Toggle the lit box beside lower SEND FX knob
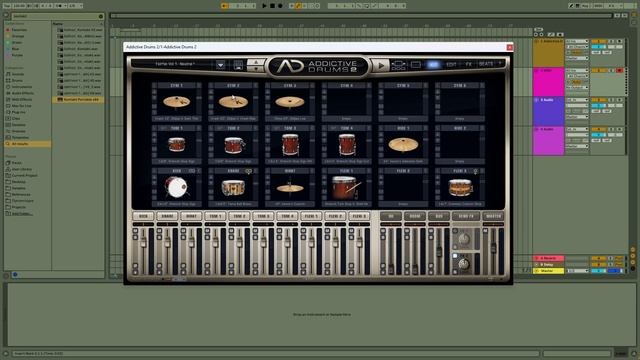 pos(455,256)
